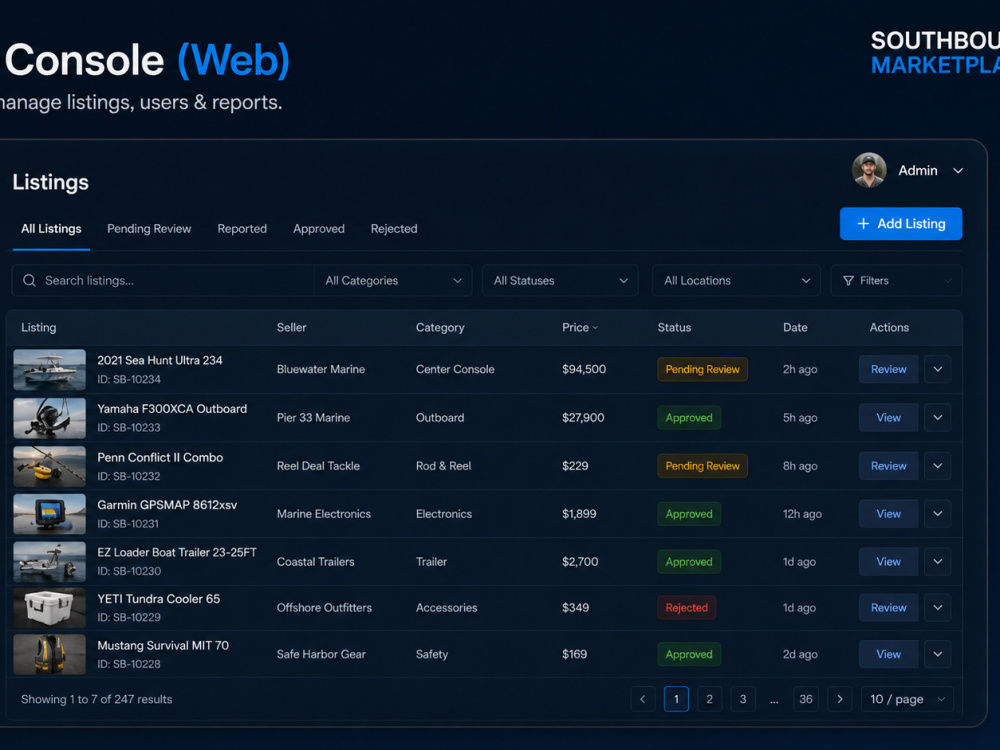1000x750 pixels.
Task: Expand actions for YETI Tundra Cooler 65
Action: click(x=938, y=608)
